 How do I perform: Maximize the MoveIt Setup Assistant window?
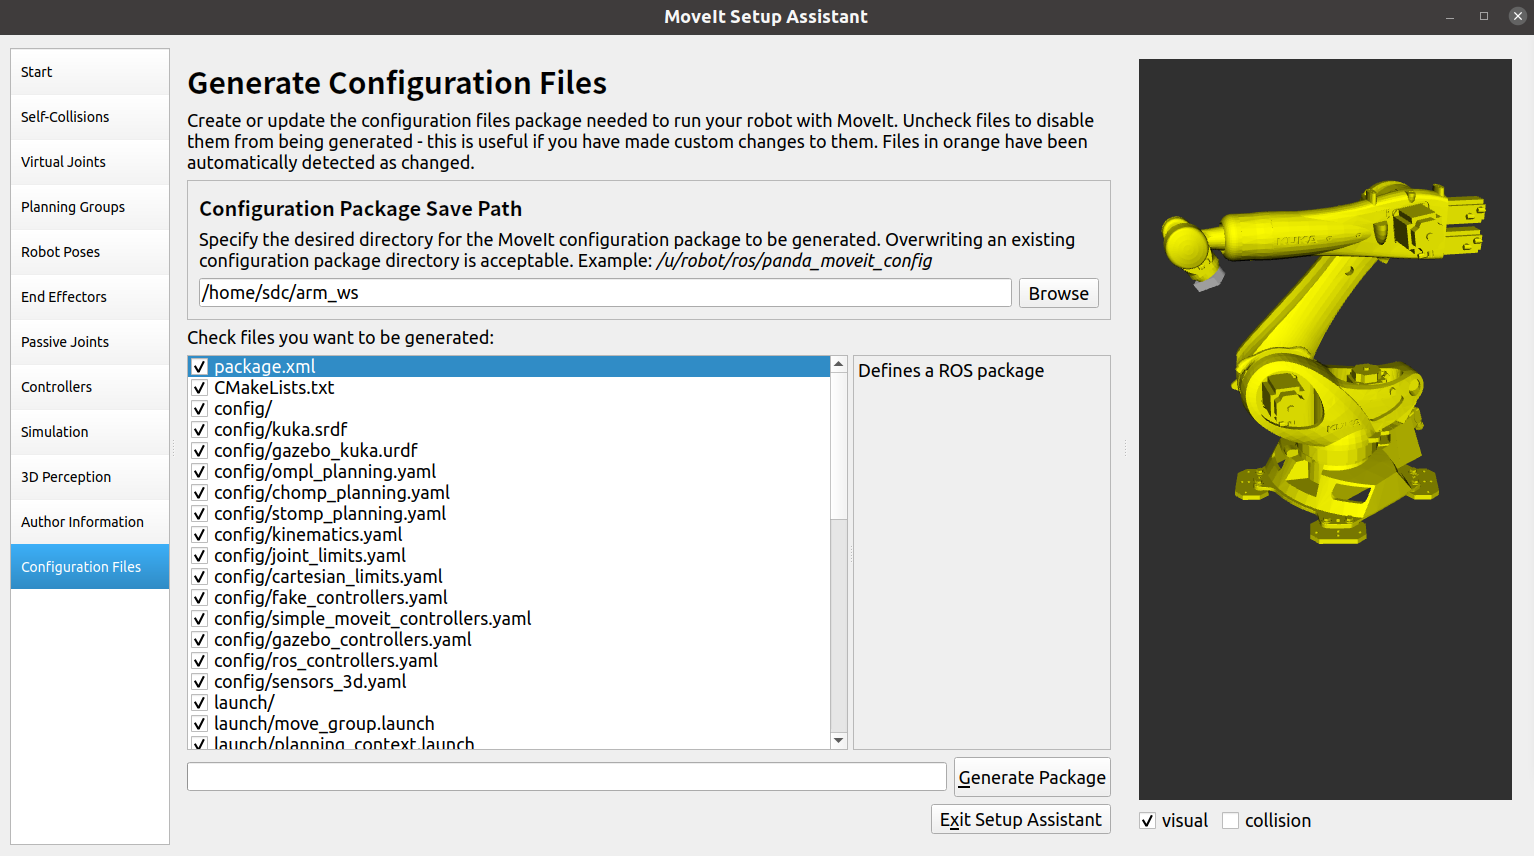pyautogui.click(x=1484, y=17)
